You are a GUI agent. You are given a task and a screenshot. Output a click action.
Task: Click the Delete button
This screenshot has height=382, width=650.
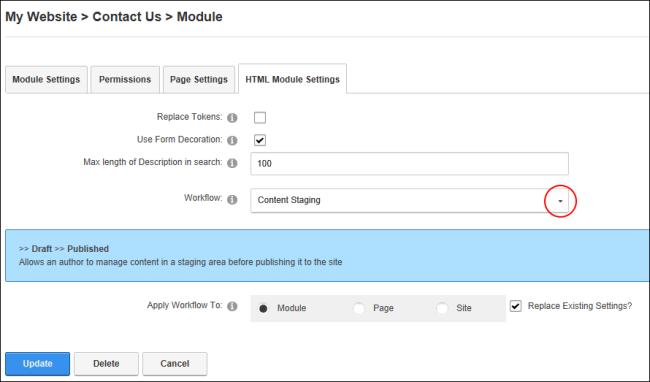[106, 364]
